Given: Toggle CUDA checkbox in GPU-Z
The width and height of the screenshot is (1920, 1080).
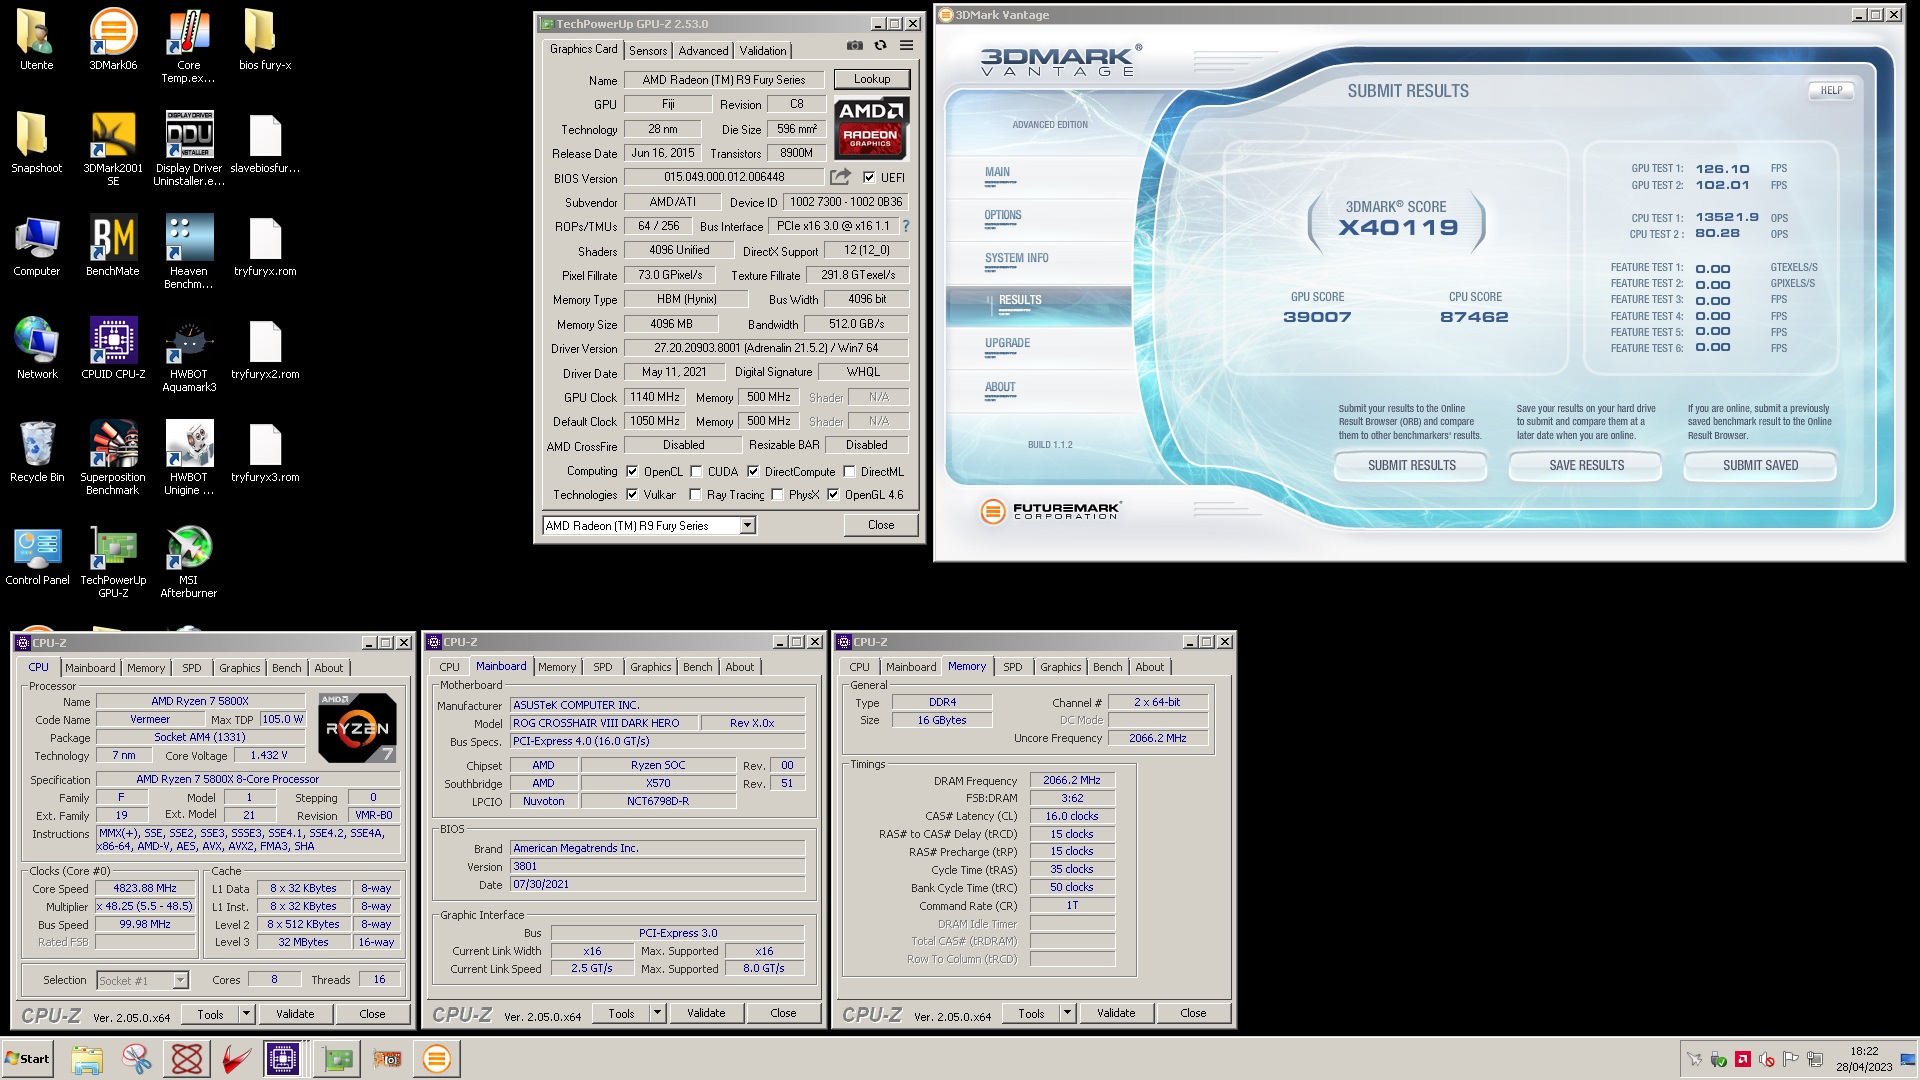Looking at the screenshot, I should [x=696, y=471].
